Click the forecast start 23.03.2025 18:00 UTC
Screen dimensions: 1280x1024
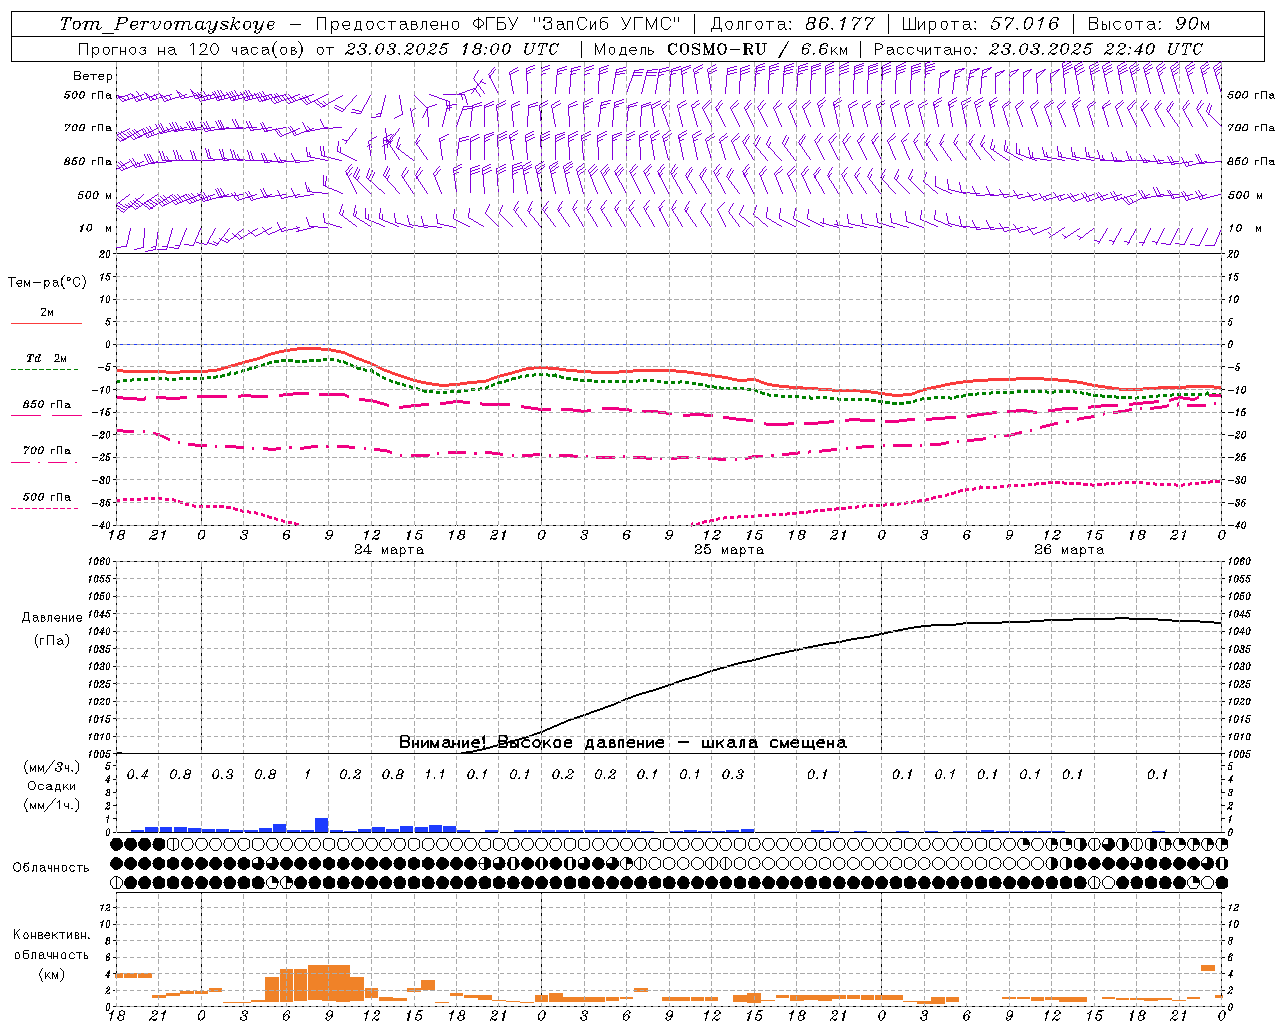(x=452, y=49)
